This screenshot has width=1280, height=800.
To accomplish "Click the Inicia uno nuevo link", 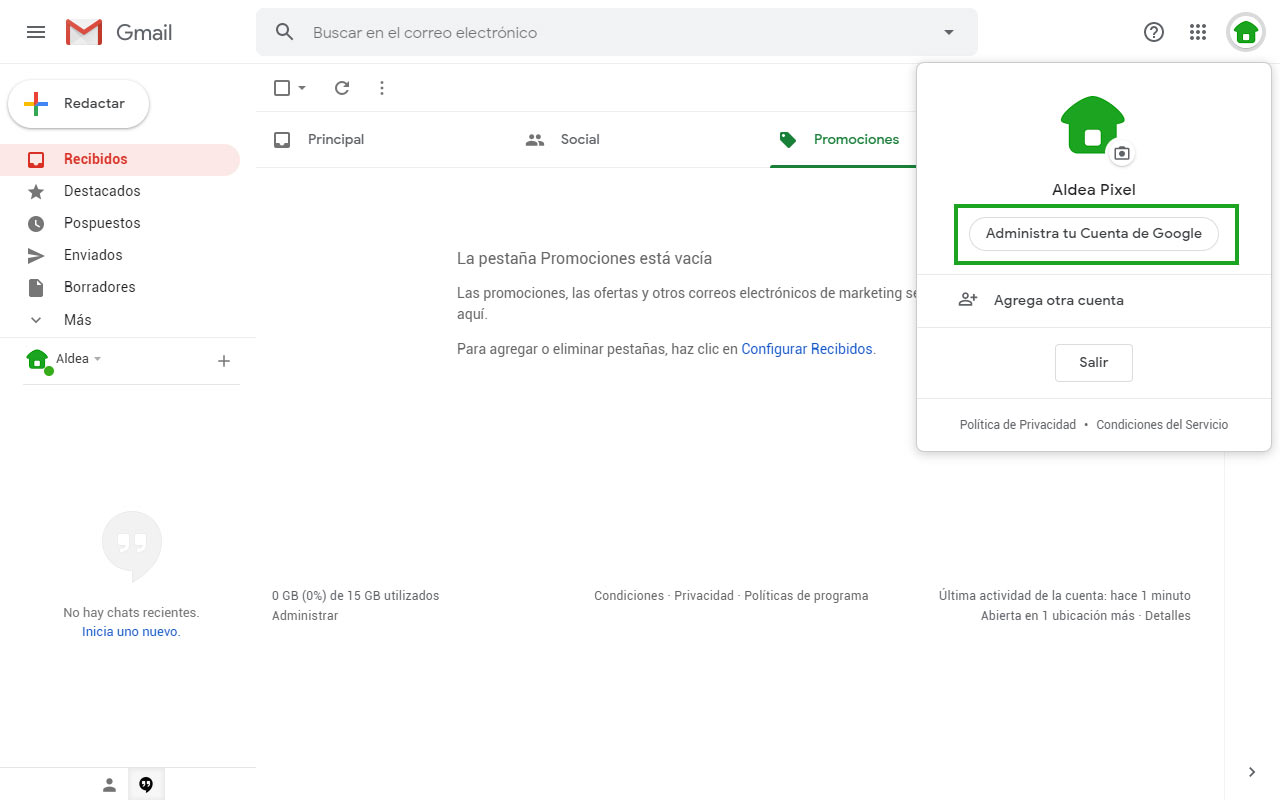I will (x=131, y=632).
